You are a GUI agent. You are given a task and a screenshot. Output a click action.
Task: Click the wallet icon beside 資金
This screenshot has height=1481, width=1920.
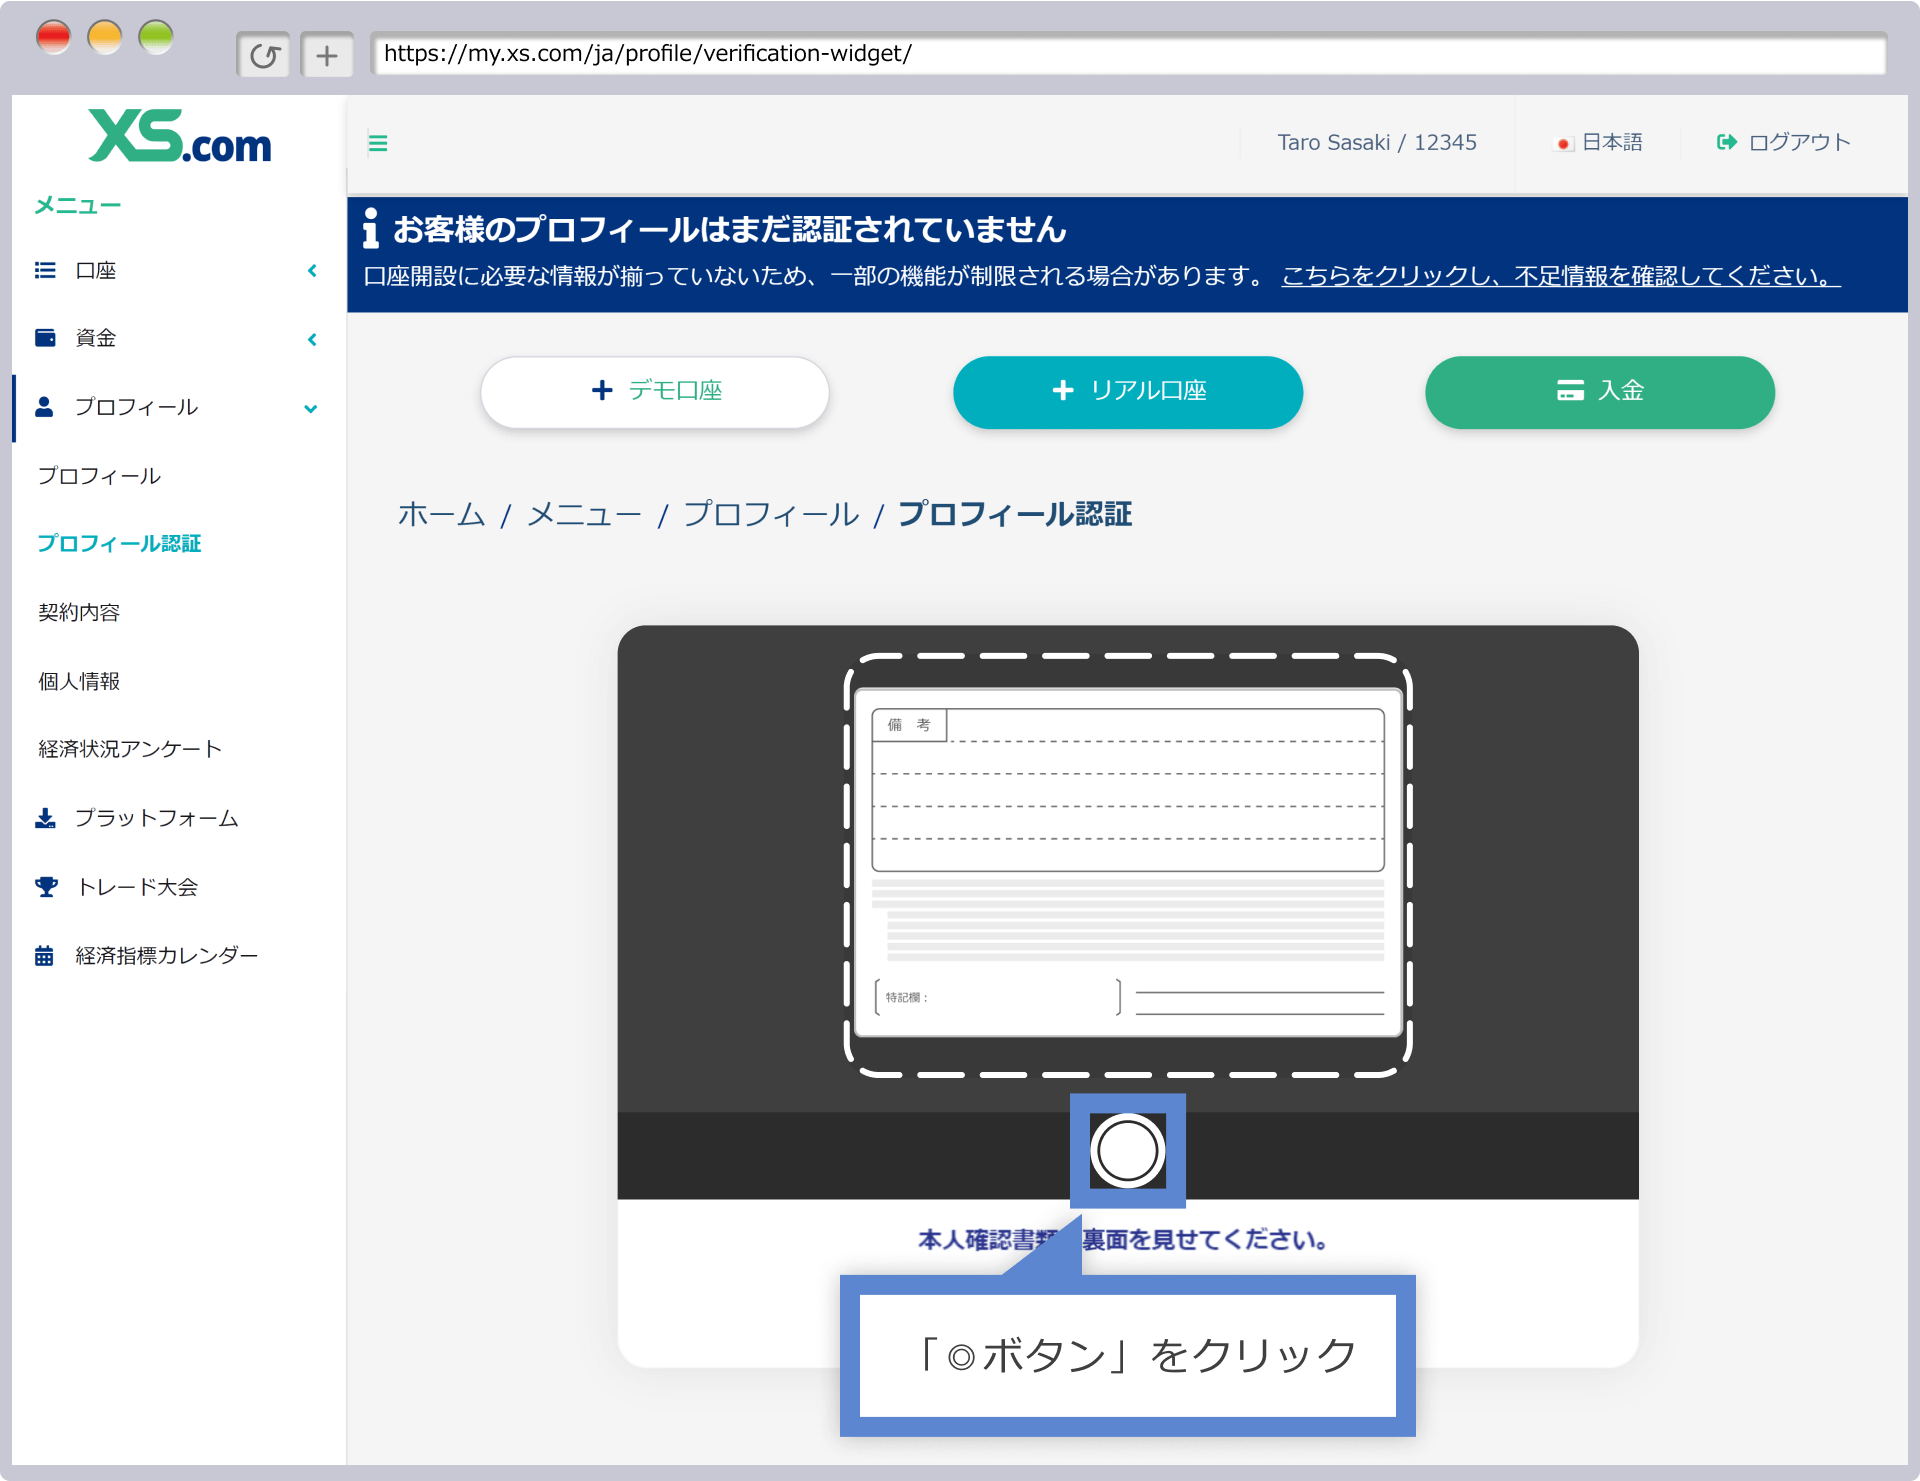[45, 337]
